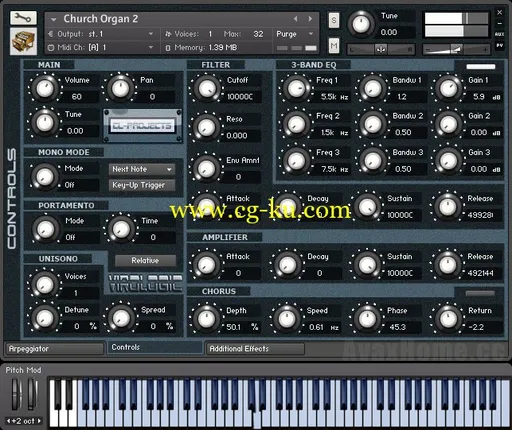Screen dimensions: 512x430
Task: Click the Filter envelope Release knob
Action: pos(448,207)
